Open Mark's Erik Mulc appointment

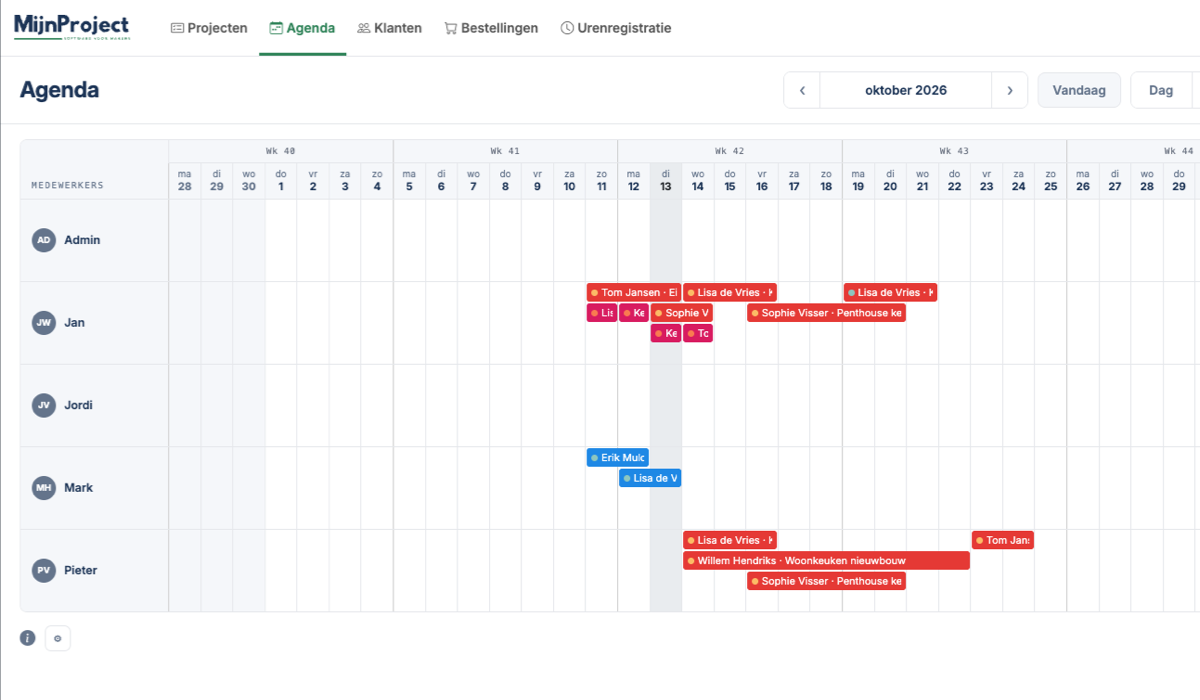click(x=618, y=458)
